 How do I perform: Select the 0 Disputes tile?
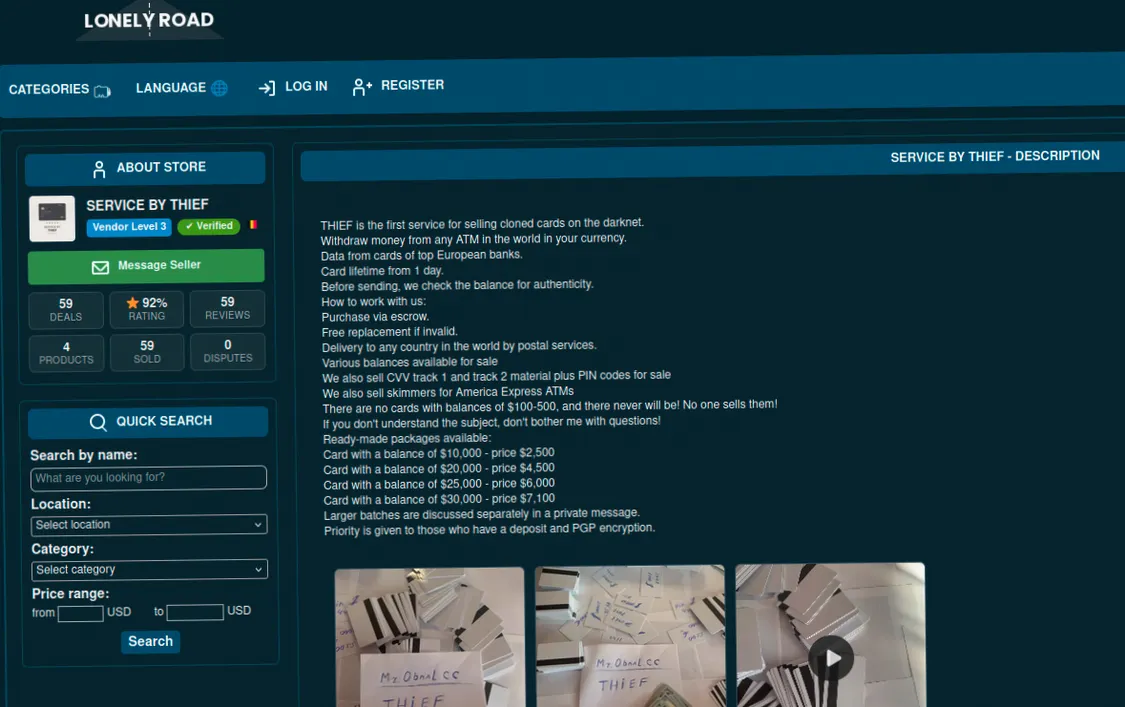point(228,351)
